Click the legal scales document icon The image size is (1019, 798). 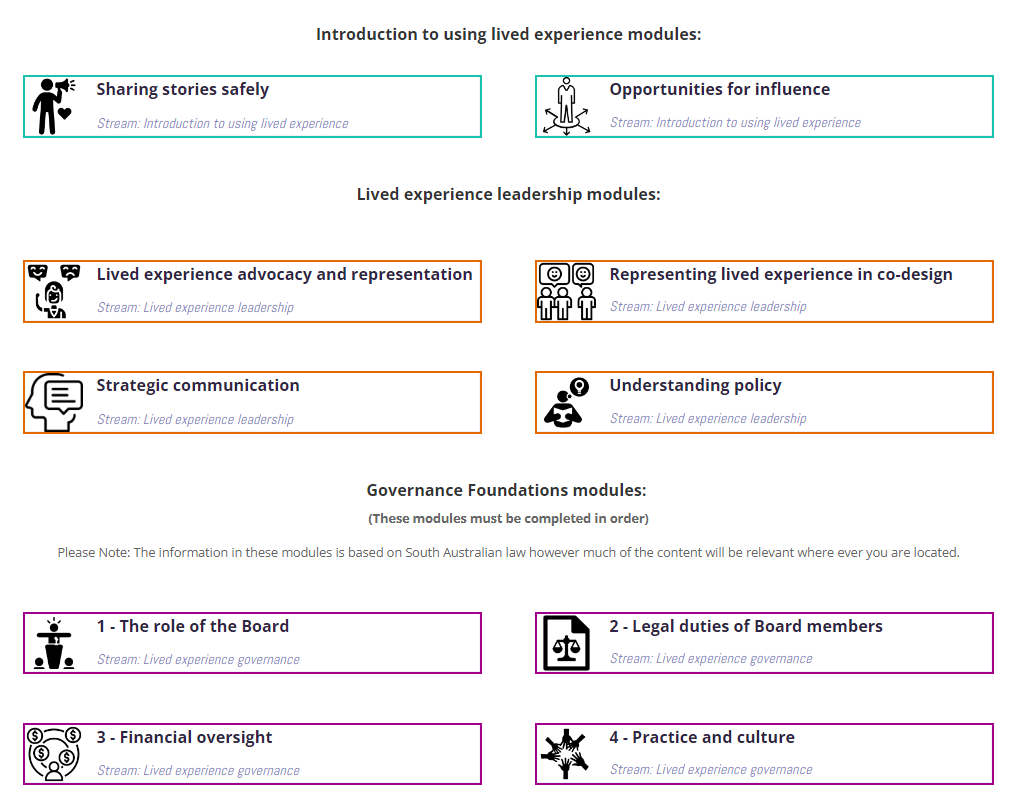566,643
